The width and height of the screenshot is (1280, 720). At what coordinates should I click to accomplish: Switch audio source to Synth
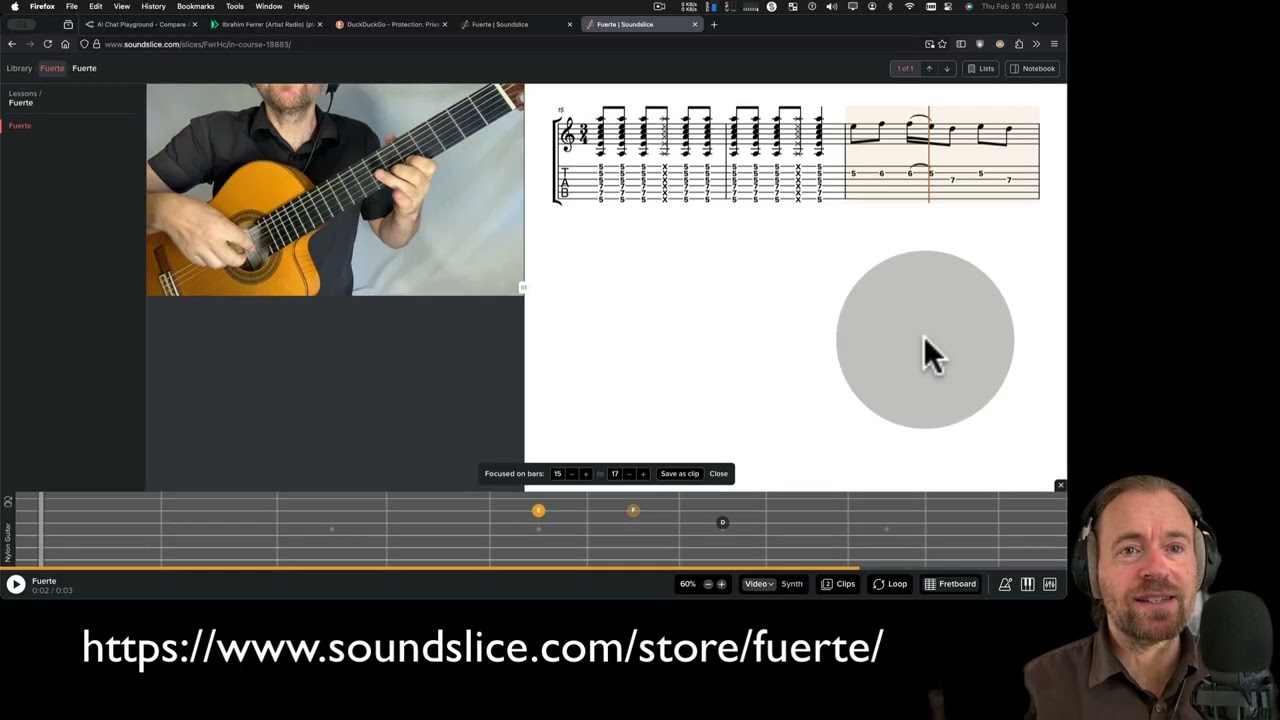point(792,584)
